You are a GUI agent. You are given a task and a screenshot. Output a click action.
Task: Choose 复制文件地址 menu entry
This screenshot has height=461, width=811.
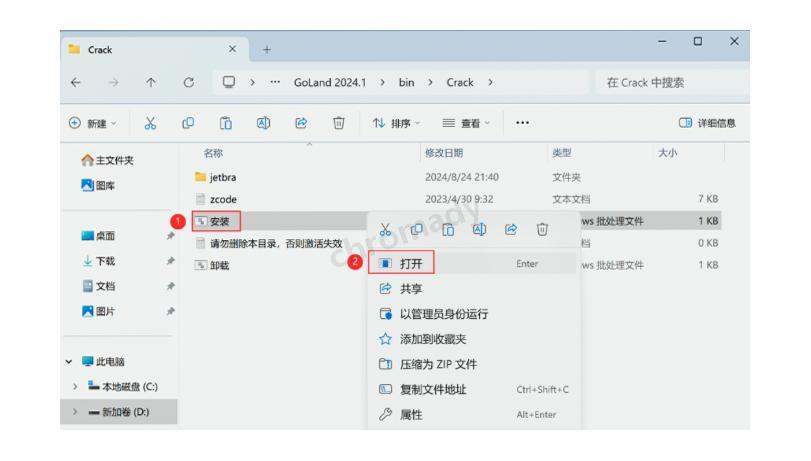click(x=473, y=389)
